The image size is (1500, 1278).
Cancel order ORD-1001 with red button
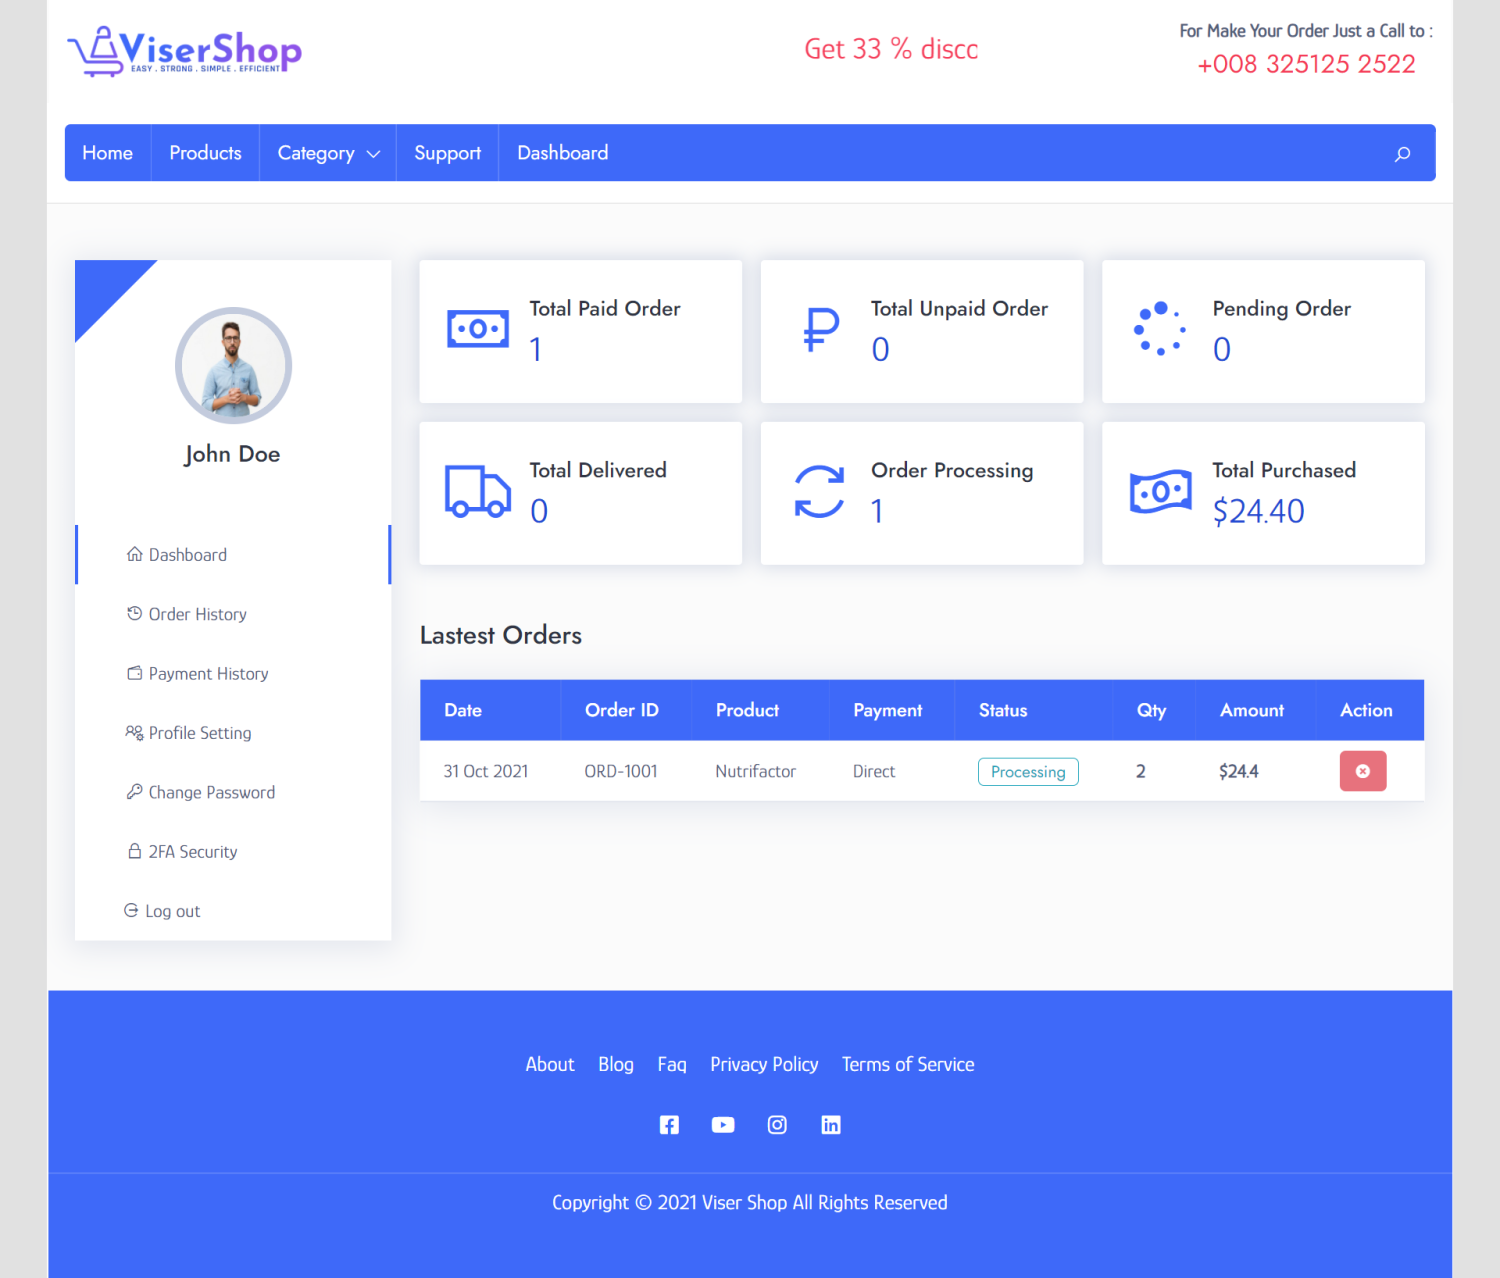(1362, 771)
